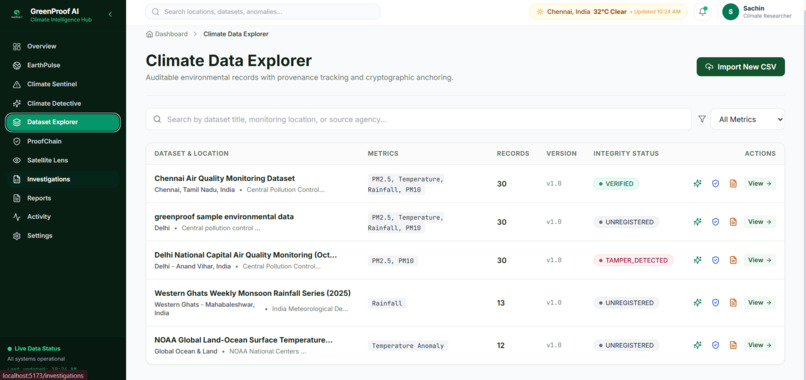The image size is (806, 380).
Task: Click the Import New CSV button
Action: coord(740,67)
